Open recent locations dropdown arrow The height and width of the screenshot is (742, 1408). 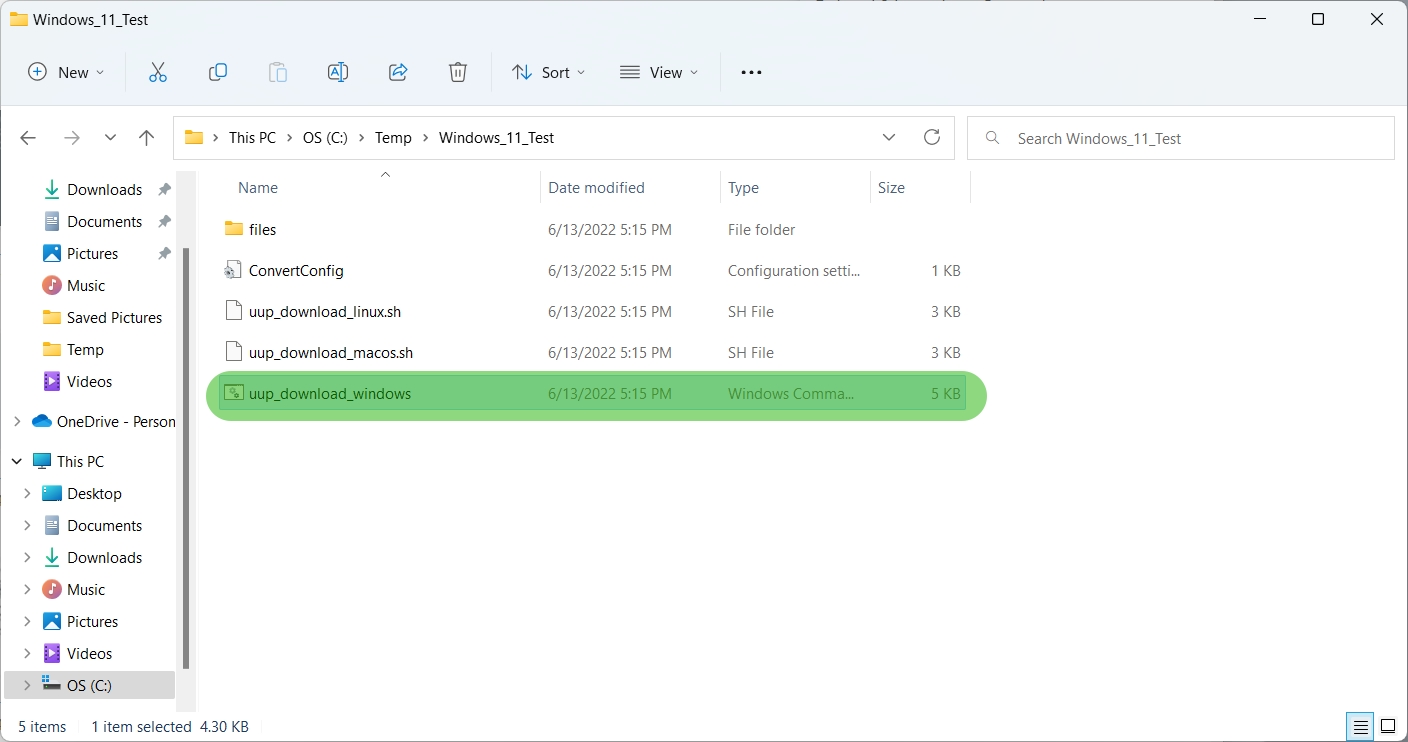coord(110,138)
